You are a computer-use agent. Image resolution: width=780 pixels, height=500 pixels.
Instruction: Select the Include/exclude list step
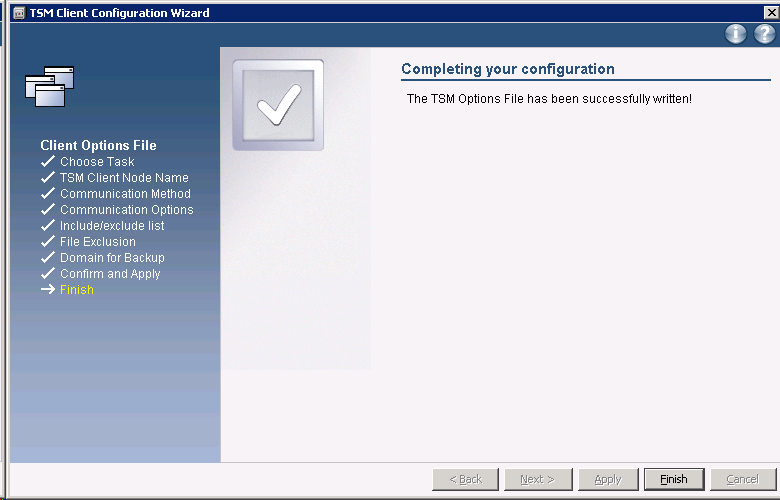(x=112, y=226)
